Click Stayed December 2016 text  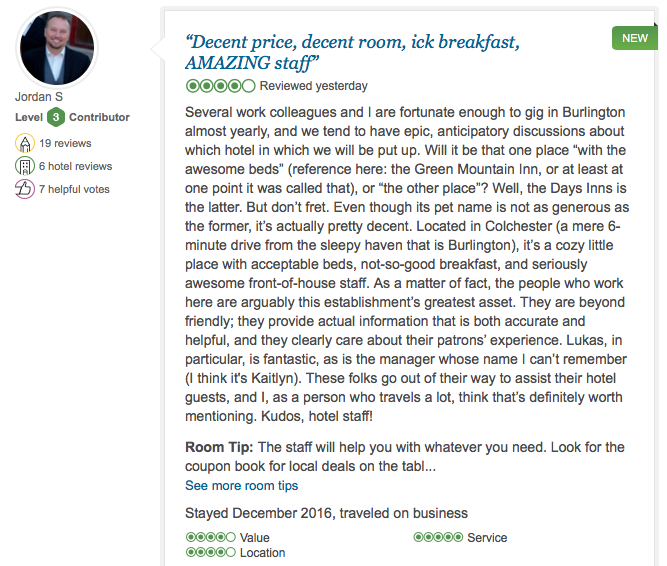coord(326,513)
